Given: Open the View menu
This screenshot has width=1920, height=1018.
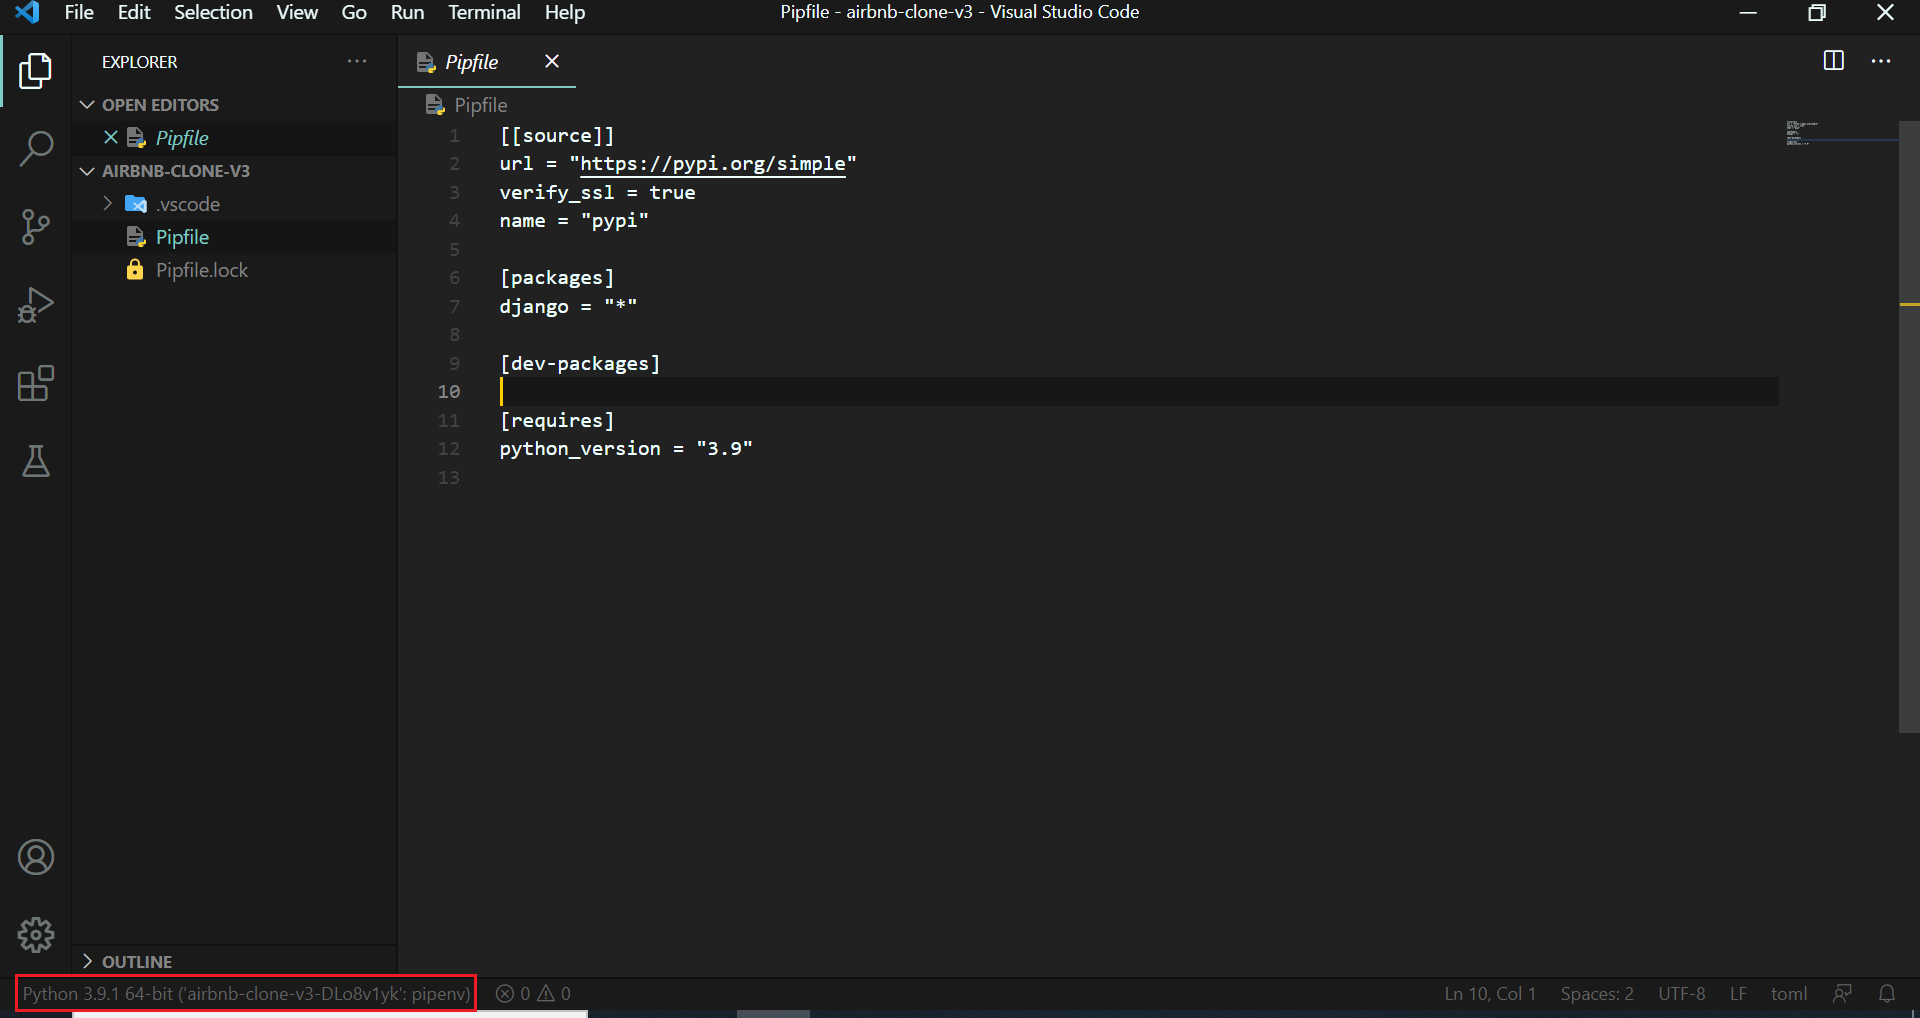Looking at the screenshot, I should pos(297,12).
